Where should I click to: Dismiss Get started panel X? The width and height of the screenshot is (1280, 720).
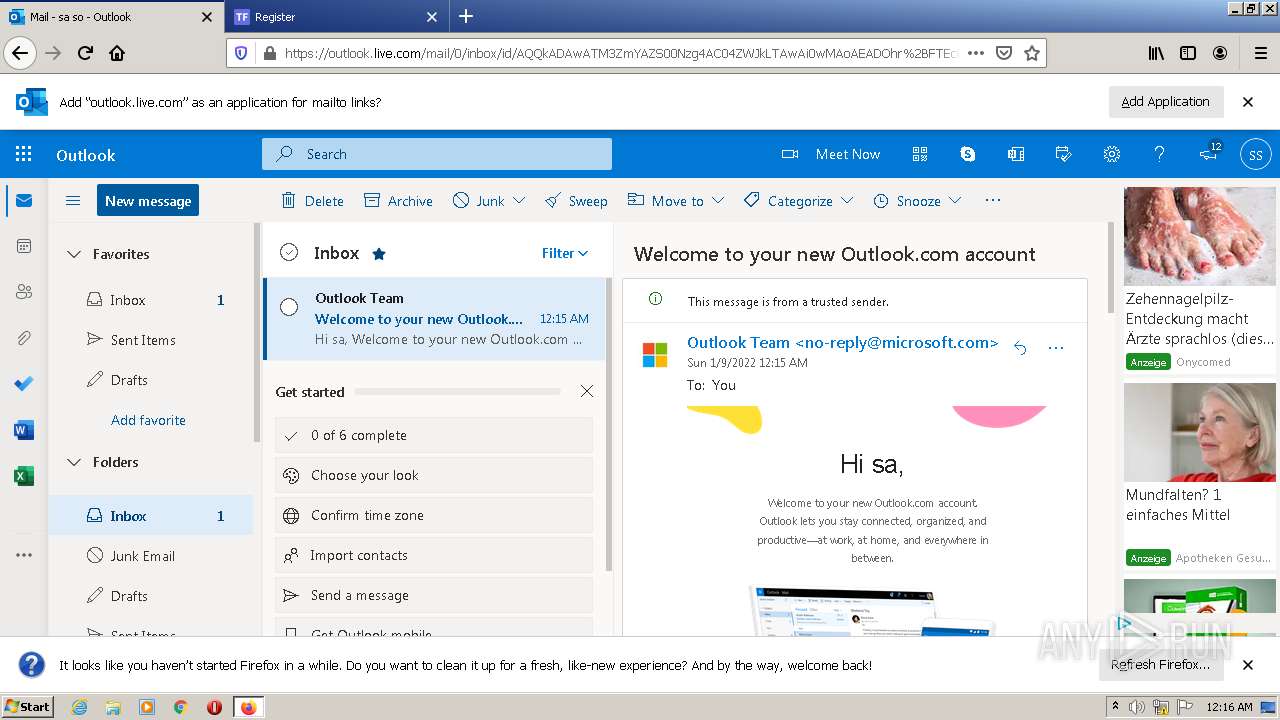(587, 391)
